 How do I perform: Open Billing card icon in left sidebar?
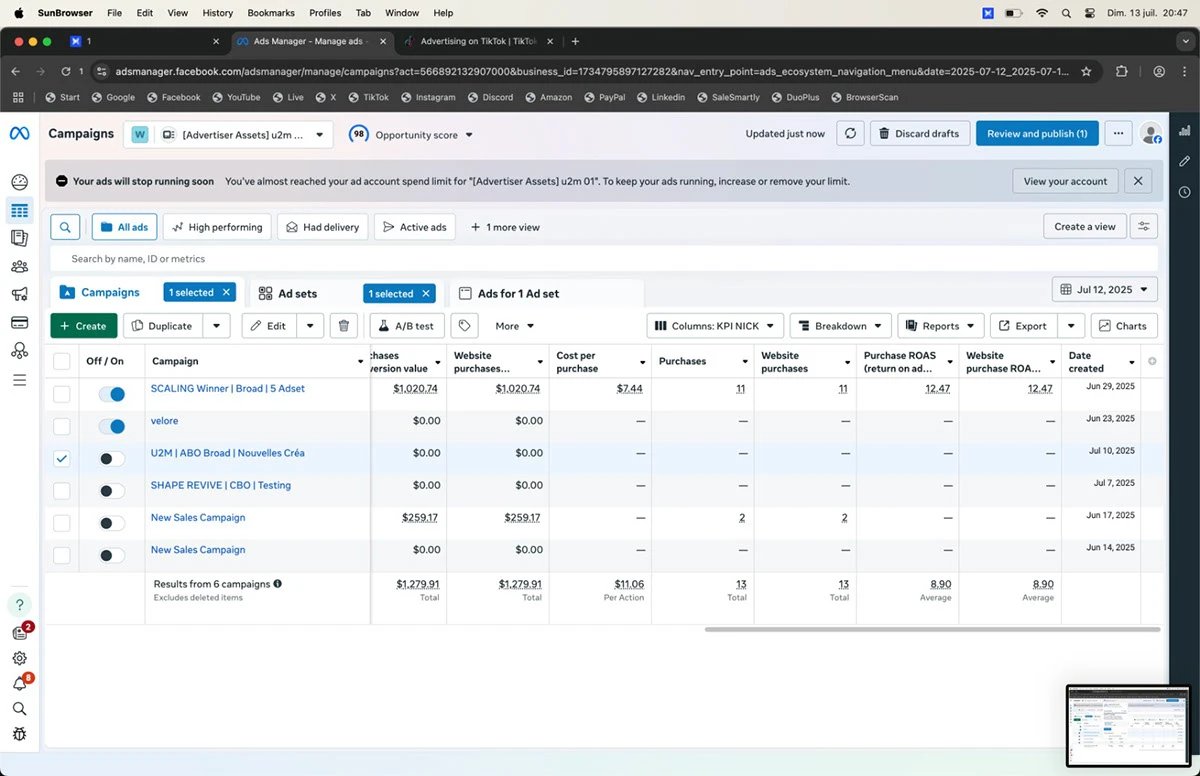[x=19, y=322]
